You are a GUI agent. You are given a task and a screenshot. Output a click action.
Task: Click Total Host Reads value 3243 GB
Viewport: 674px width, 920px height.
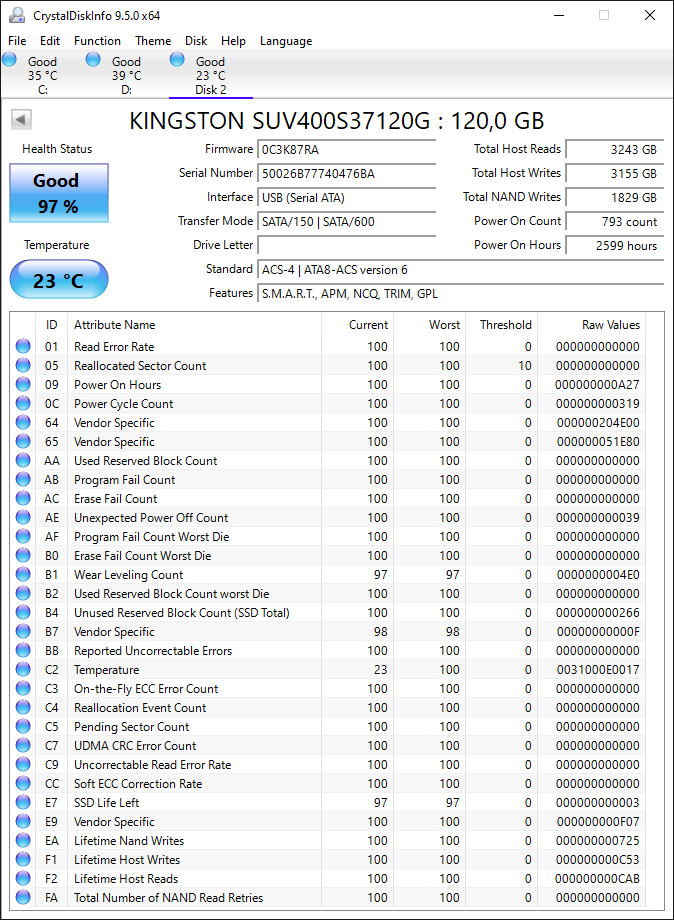[x=615, y=150]
